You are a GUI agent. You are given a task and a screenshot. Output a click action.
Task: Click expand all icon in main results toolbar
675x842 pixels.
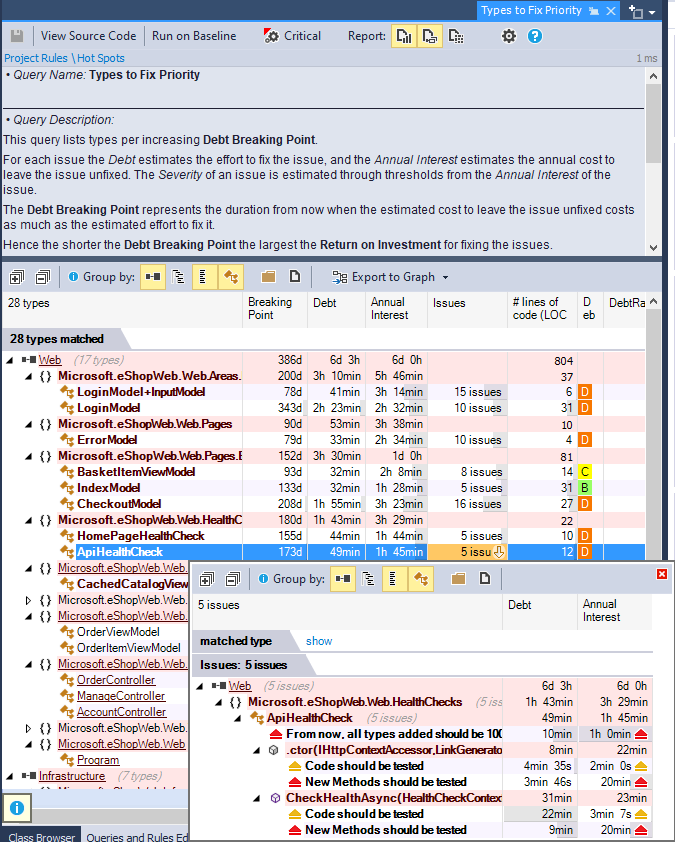(x=17, y=277)
